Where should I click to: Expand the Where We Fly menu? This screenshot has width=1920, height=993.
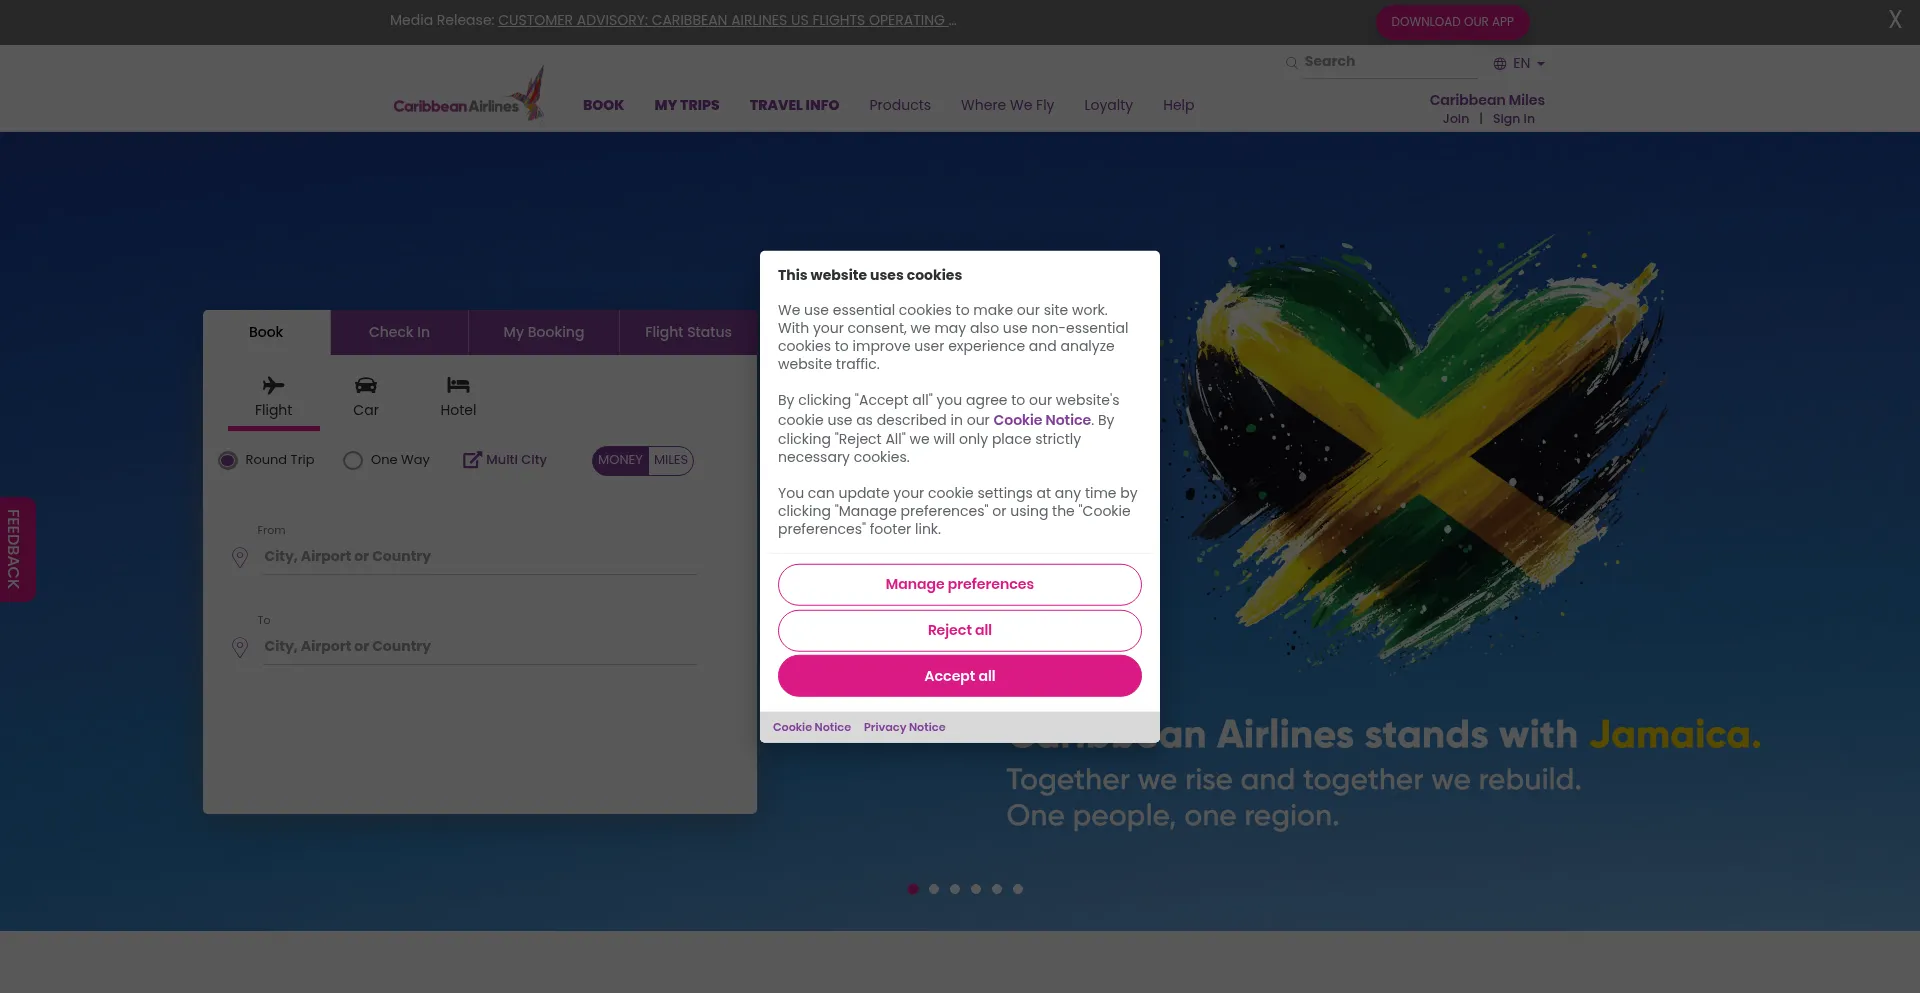pos(1007,105)
